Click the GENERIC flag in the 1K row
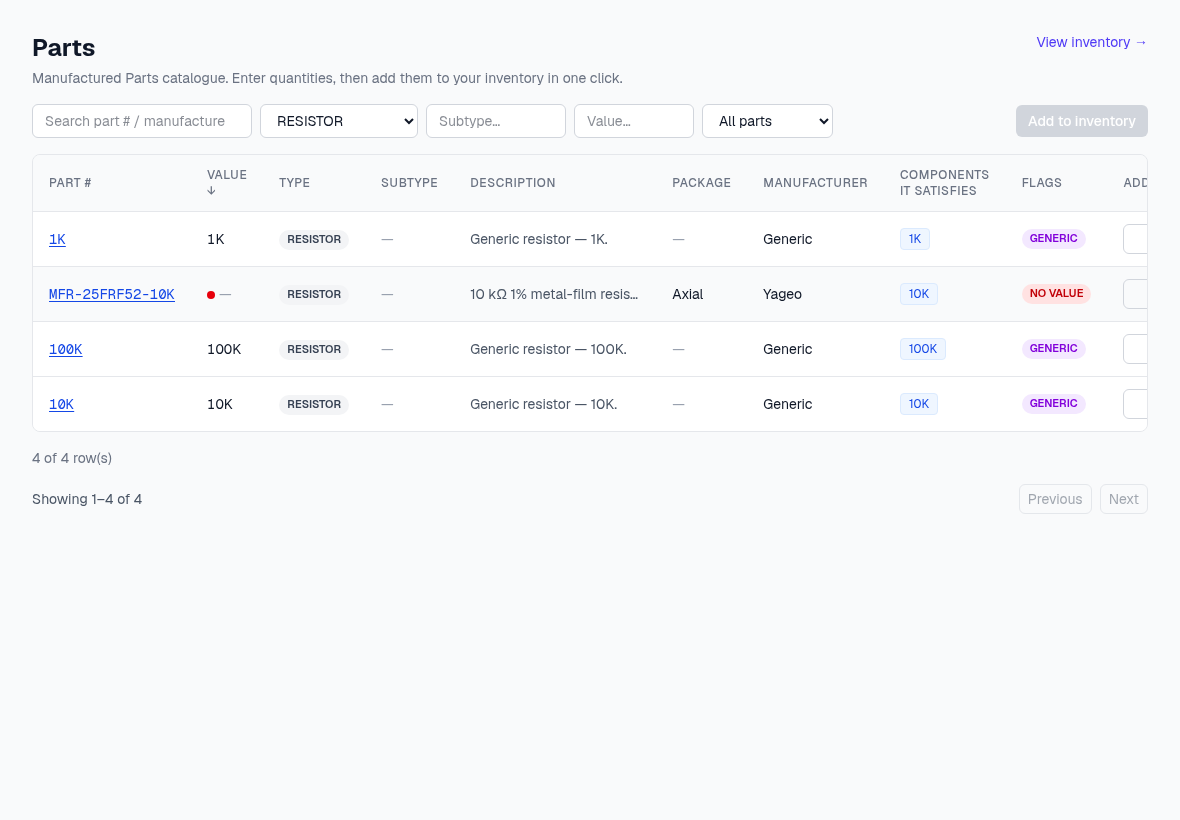This screenshot has height=820, width=1180. [x=1053, y=238]
